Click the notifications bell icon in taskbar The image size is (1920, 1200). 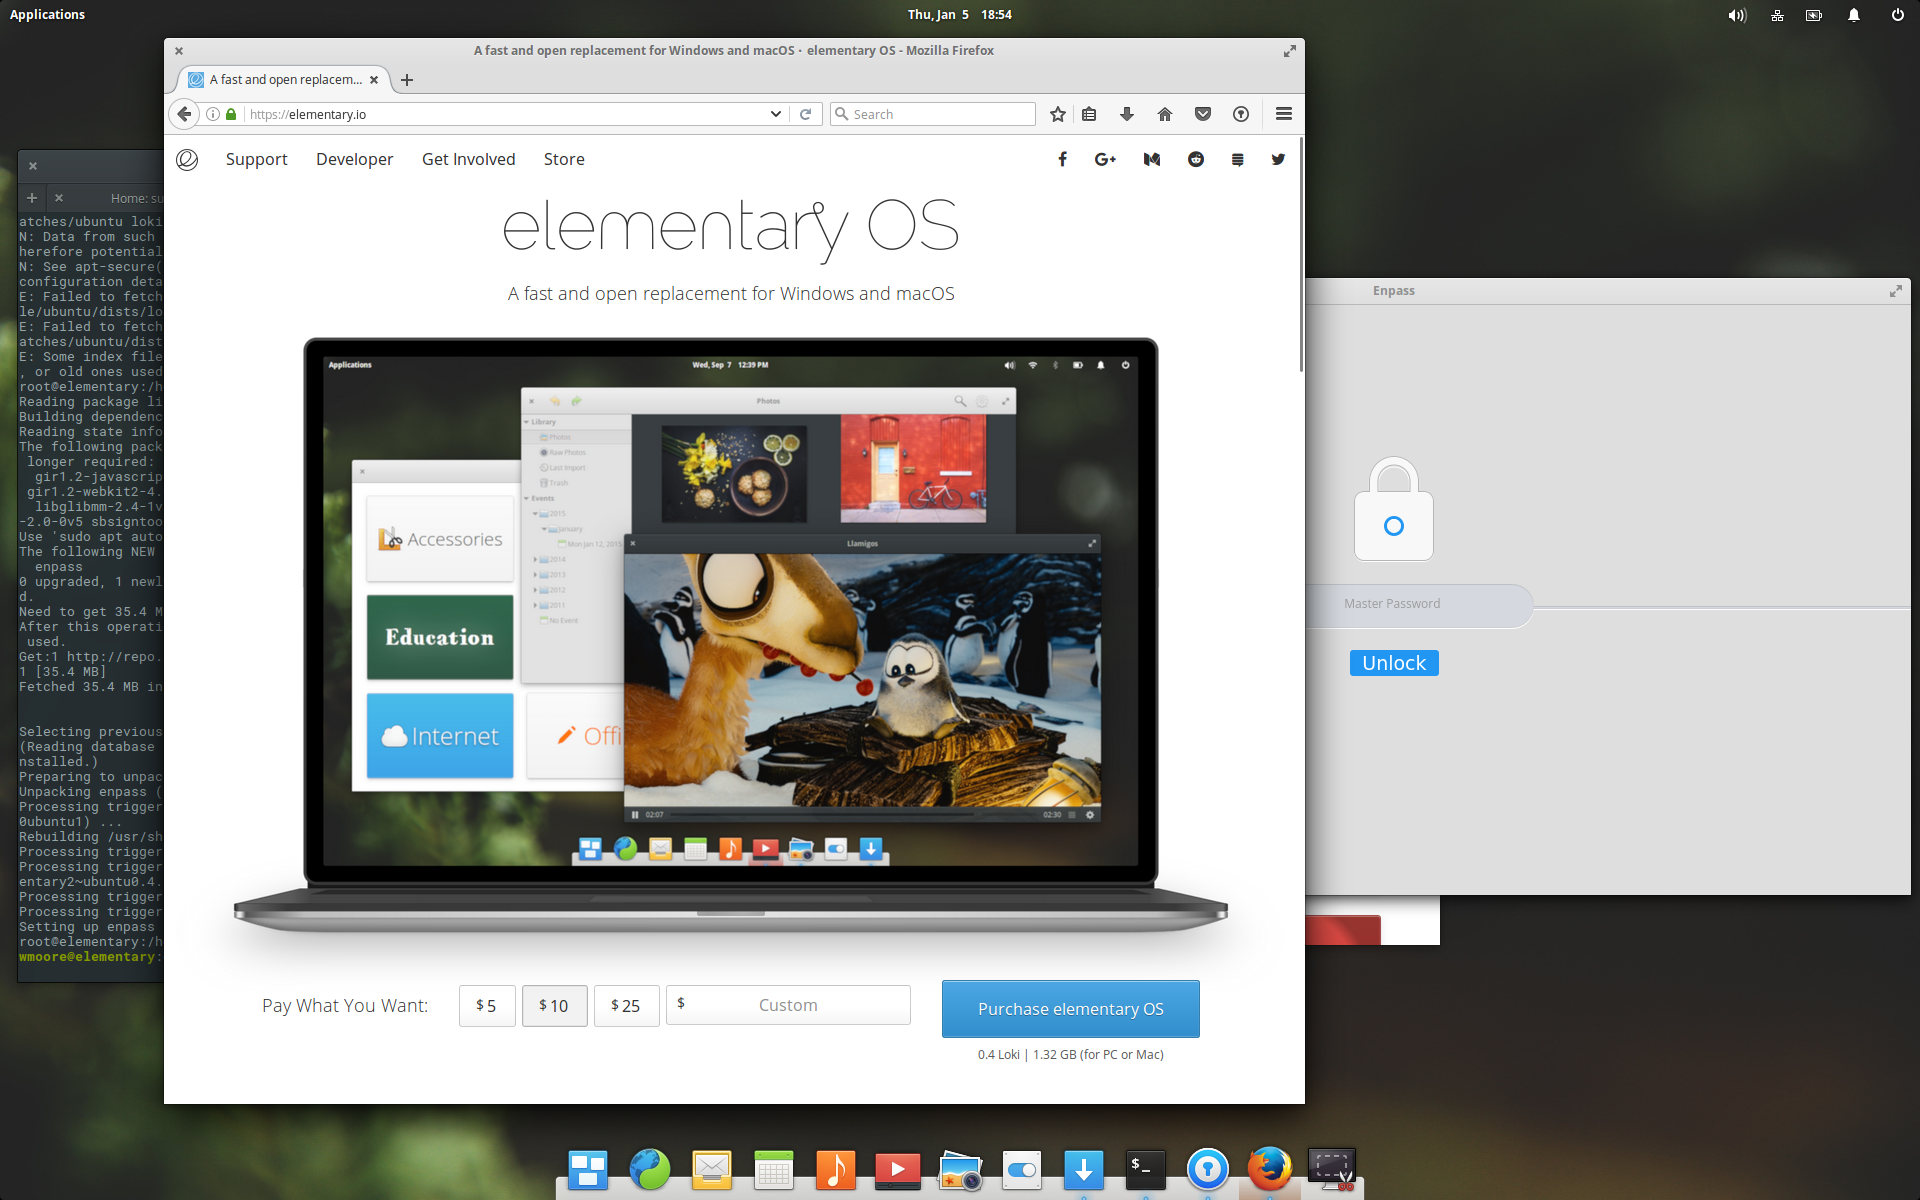coord(1854,14)
